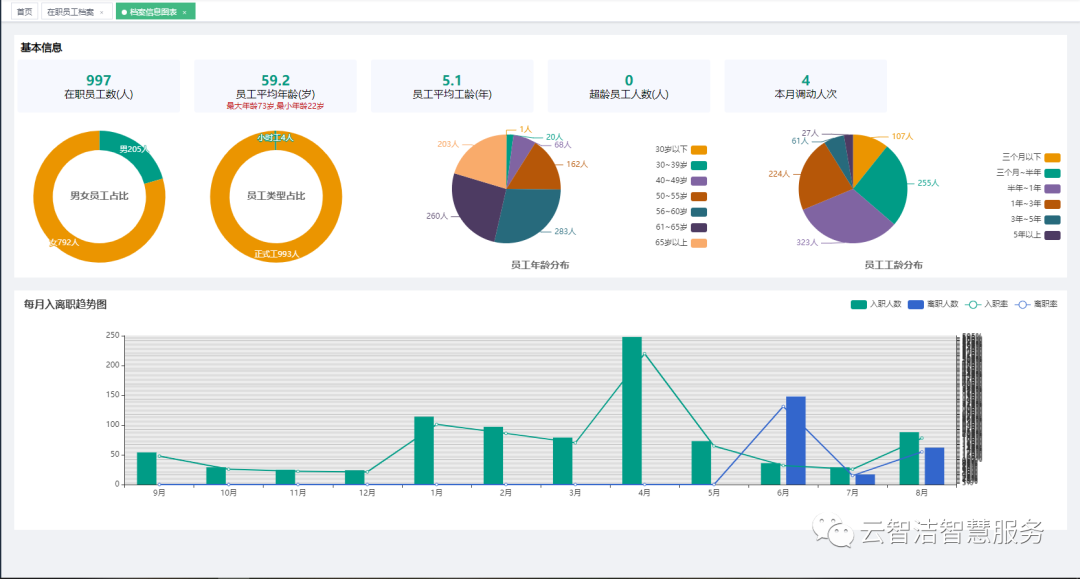1080x579 pixels.
Task: Click the 三个月以下 tenure legend swatch
Action: [1052, 157]
